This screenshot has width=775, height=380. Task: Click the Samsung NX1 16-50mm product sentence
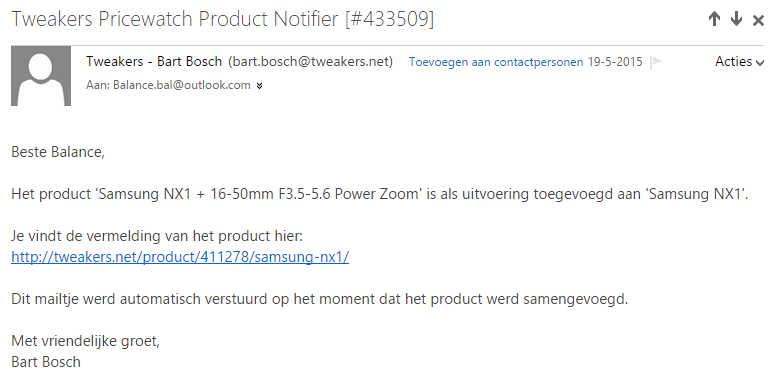[380, 195]
